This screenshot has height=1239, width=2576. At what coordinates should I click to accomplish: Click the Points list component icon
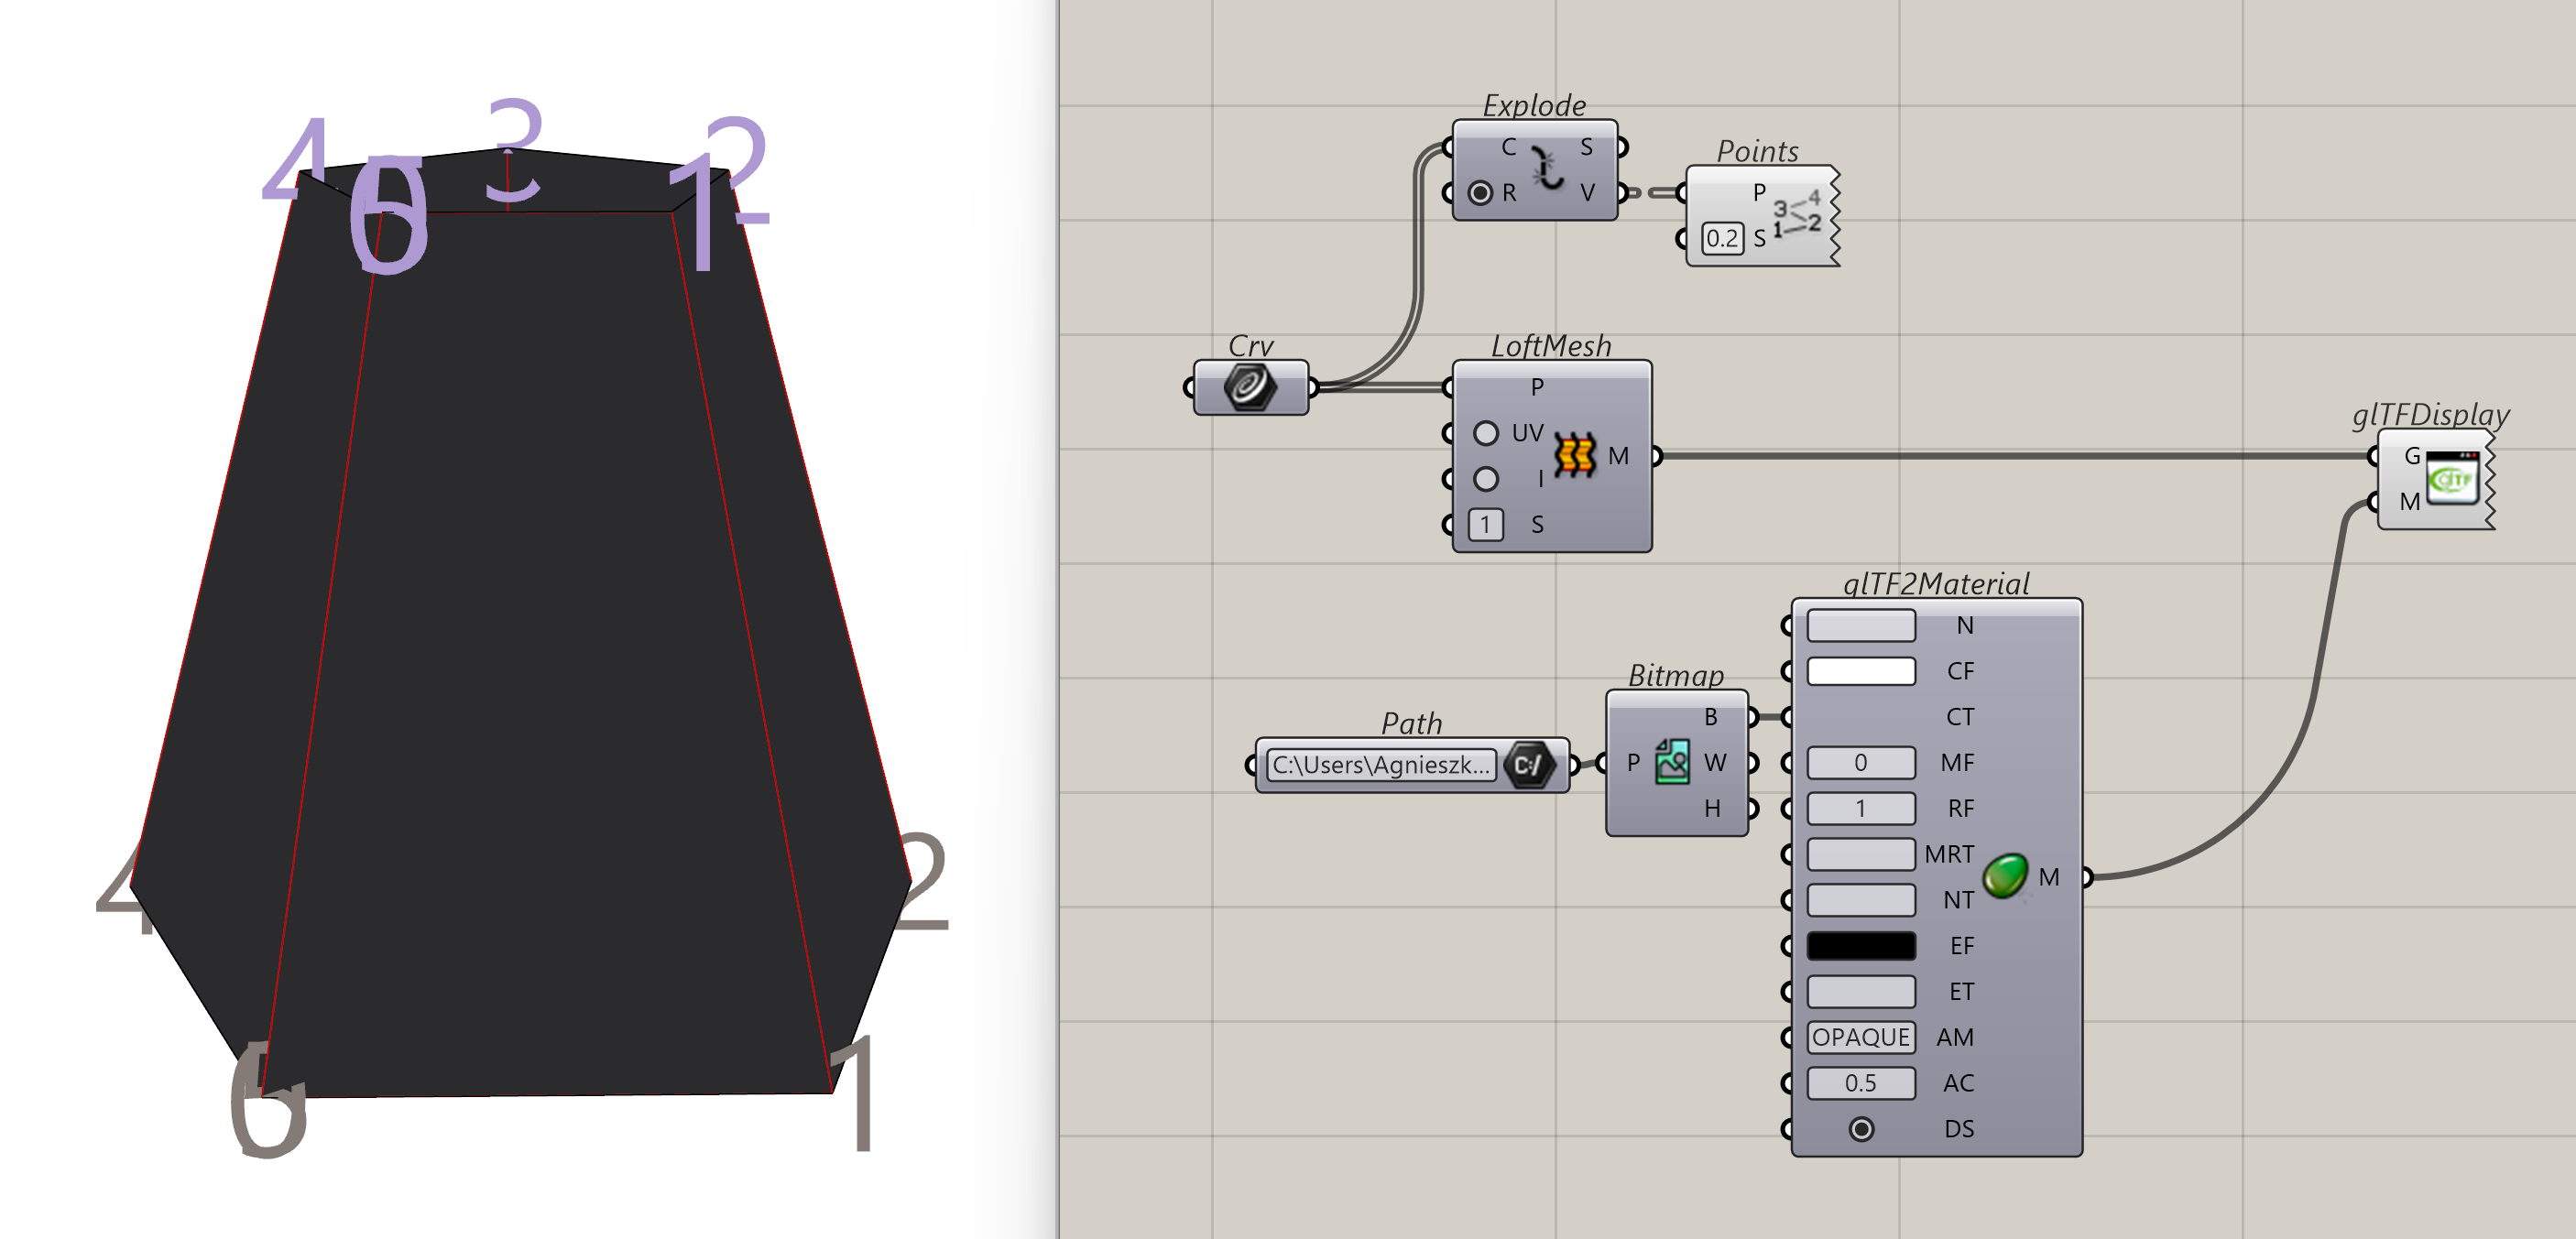click(1797, 215)
